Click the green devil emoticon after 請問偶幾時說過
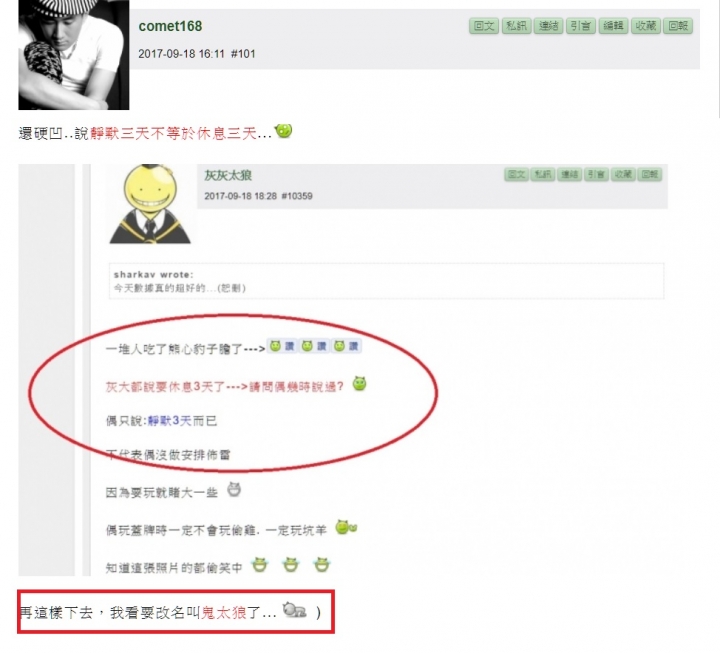Screen dimensions: 720x653 (359, 383)
